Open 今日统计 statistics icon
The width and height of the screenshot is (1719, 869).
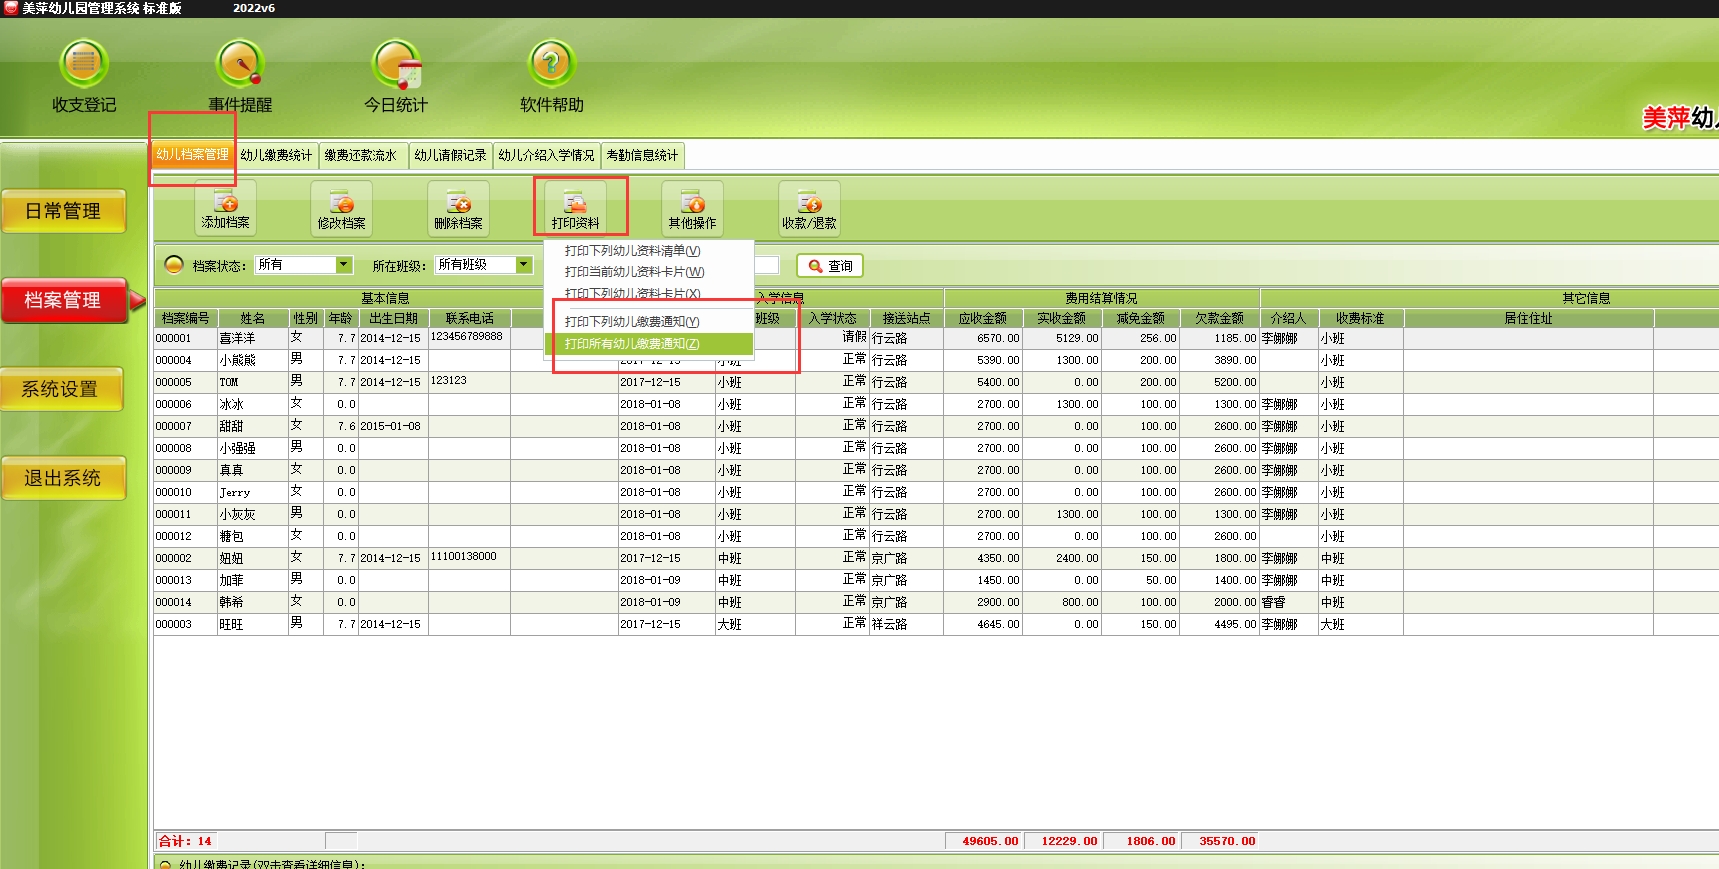(396, 65)
